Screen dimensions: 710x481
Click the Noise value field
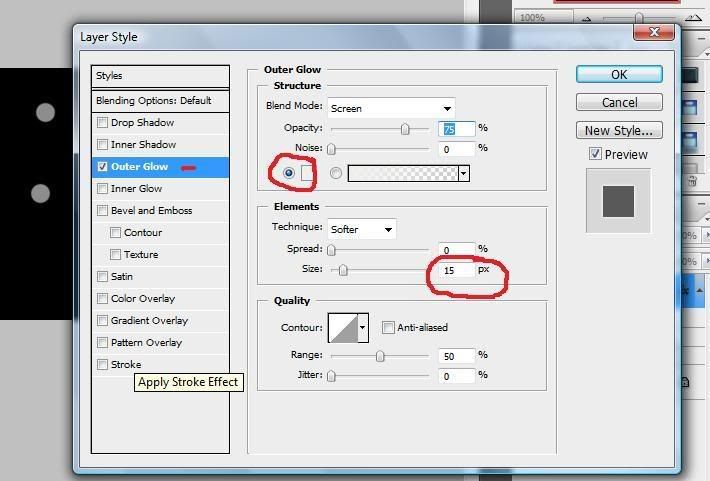point(456,149)
